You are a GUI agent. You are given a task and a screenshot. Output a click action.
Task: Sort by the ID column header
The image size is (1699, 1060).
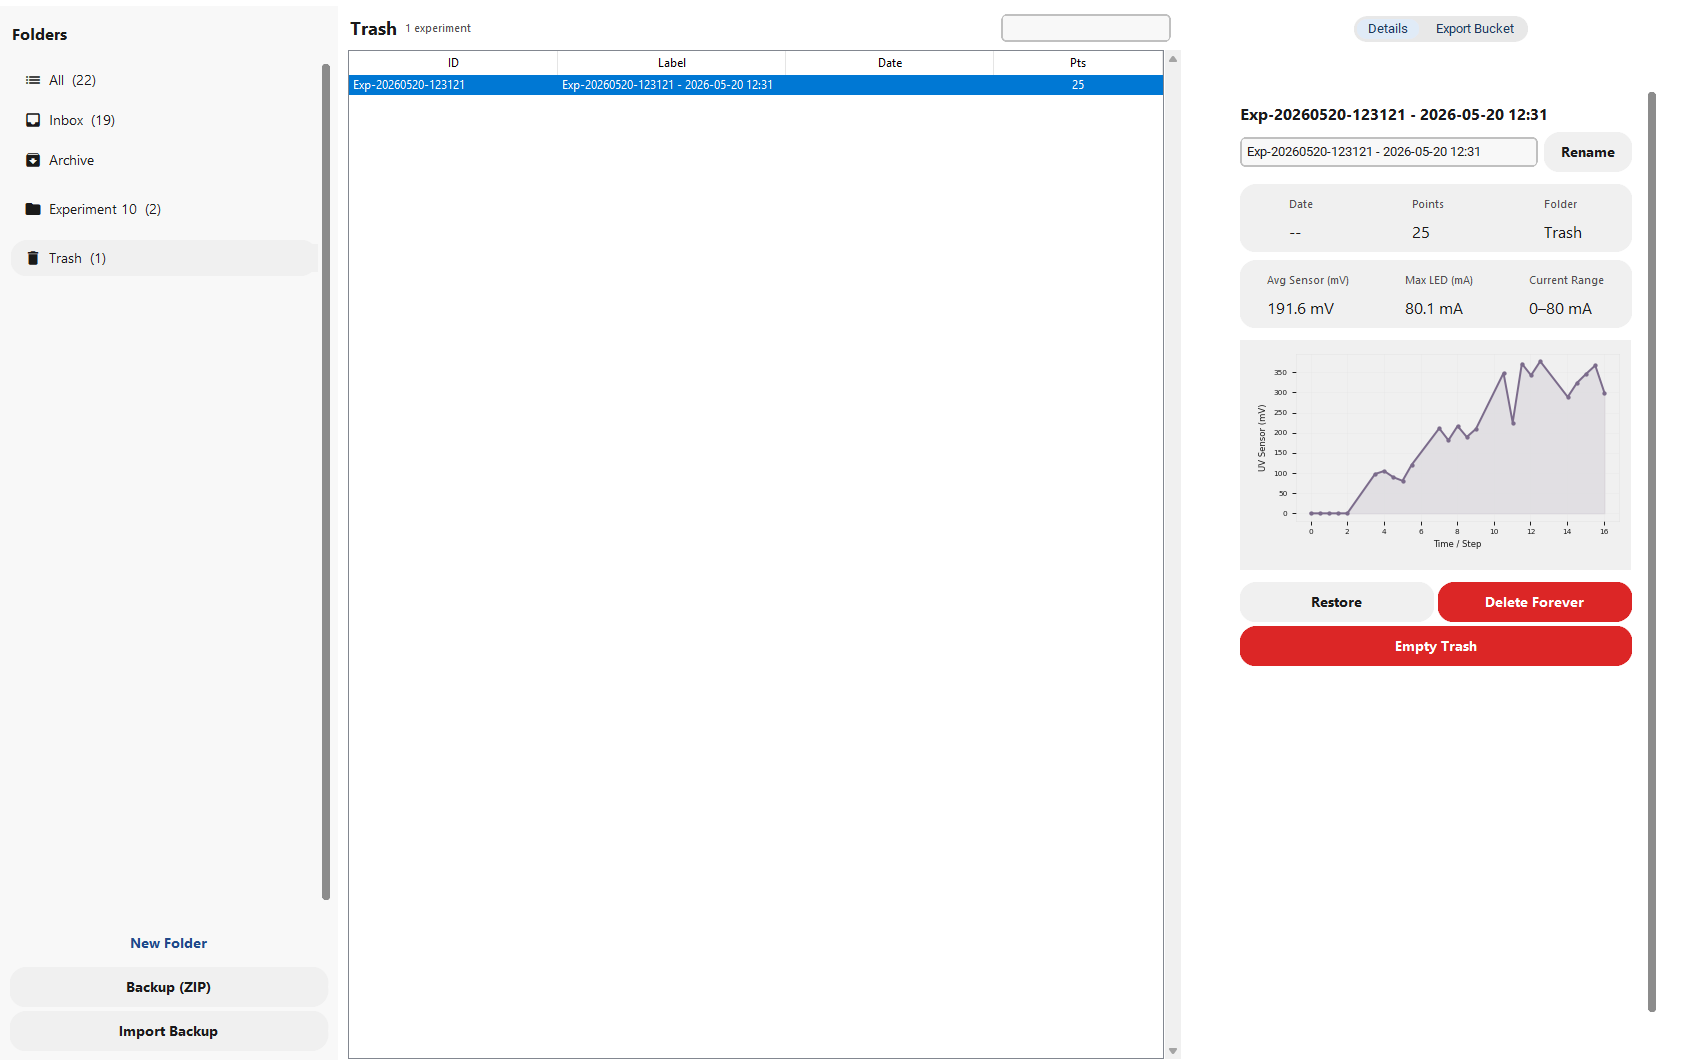point(453,63)
